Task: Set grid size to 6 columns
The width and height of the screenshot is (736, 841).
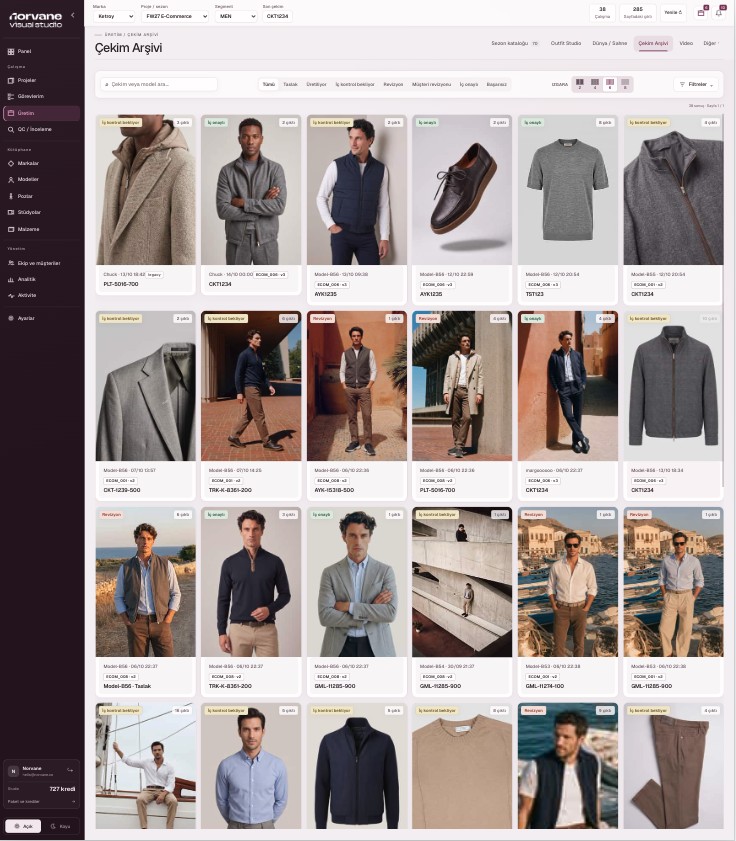Action: point(610,84)
